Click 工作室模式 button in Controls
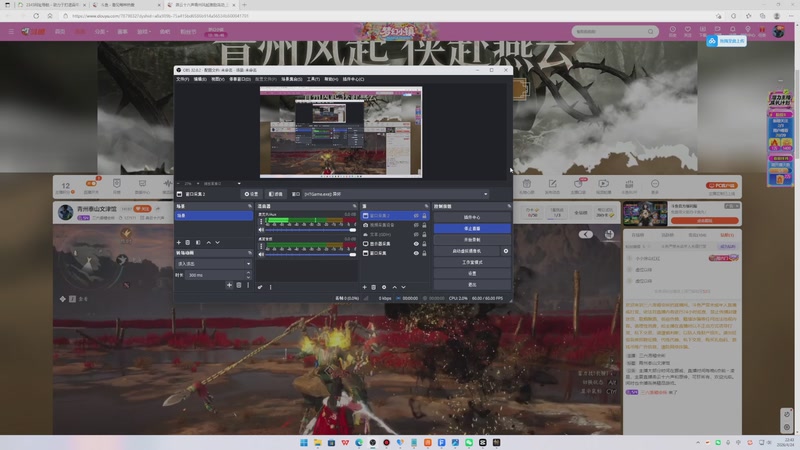The width and height of the screenshot is (800, 450). (x=472, y=262)
